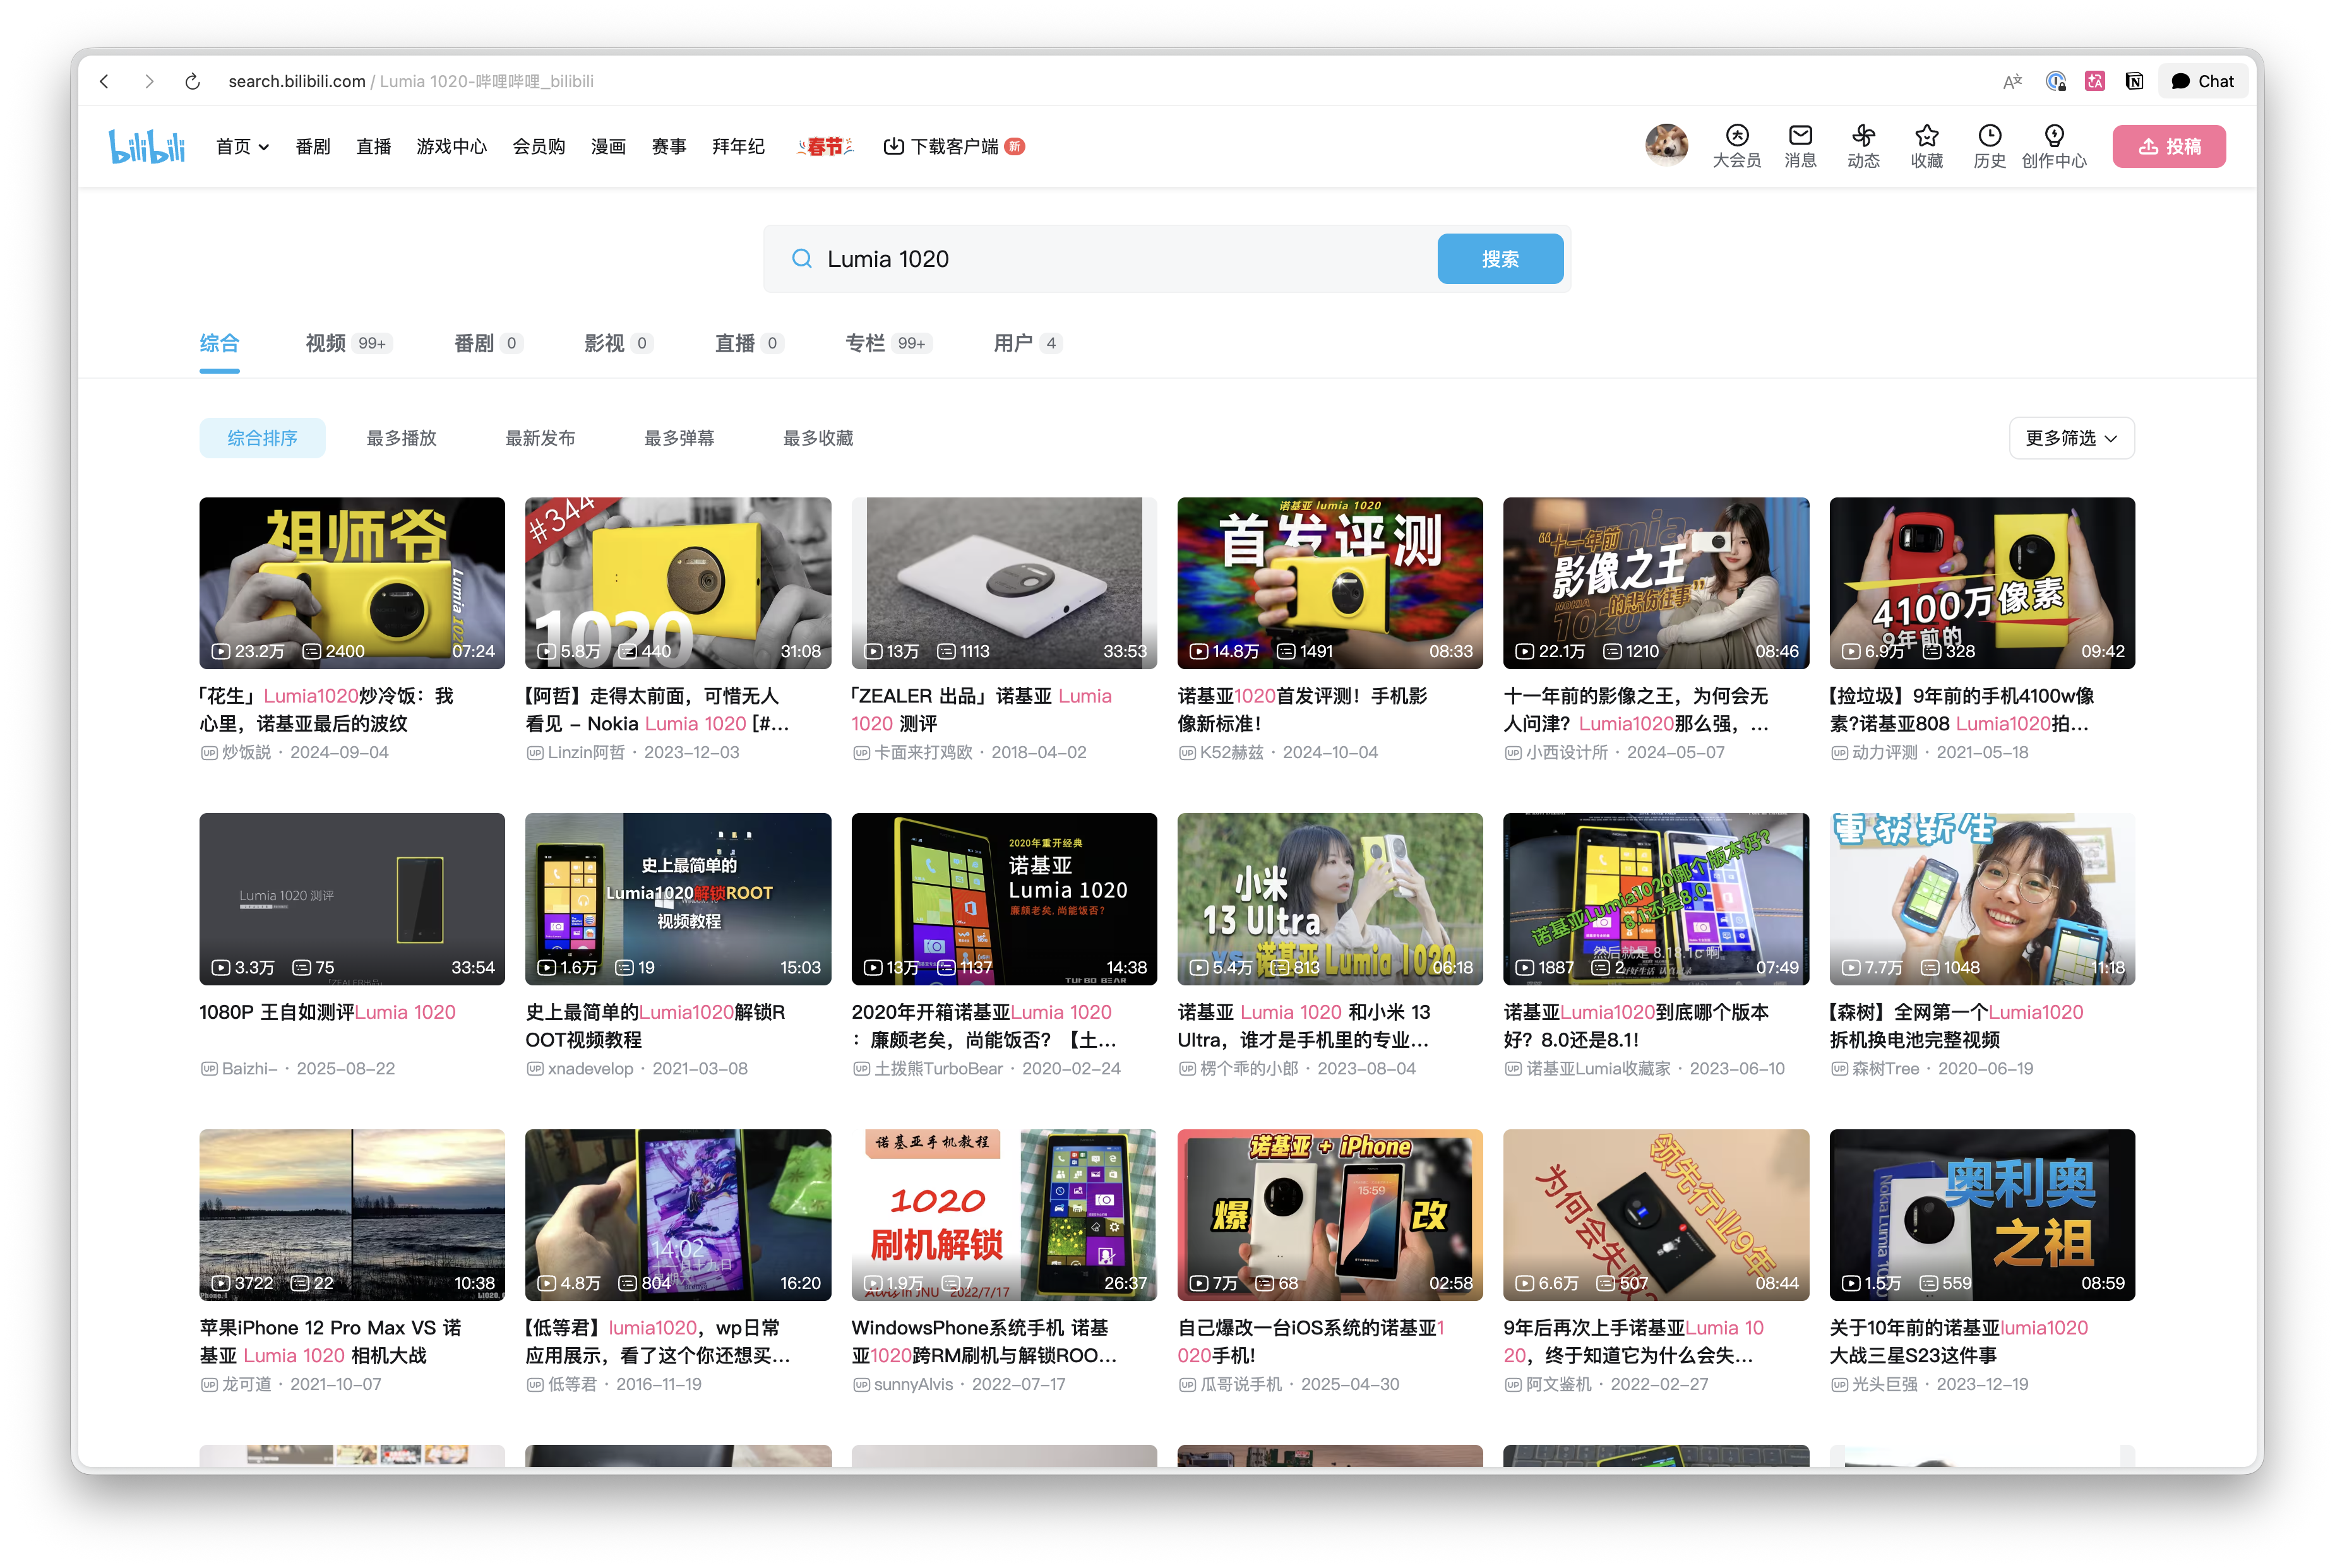Select the 最多播放 sort option
Image resolution: width=2335 pixels, height=1568 pixels.
401,438
